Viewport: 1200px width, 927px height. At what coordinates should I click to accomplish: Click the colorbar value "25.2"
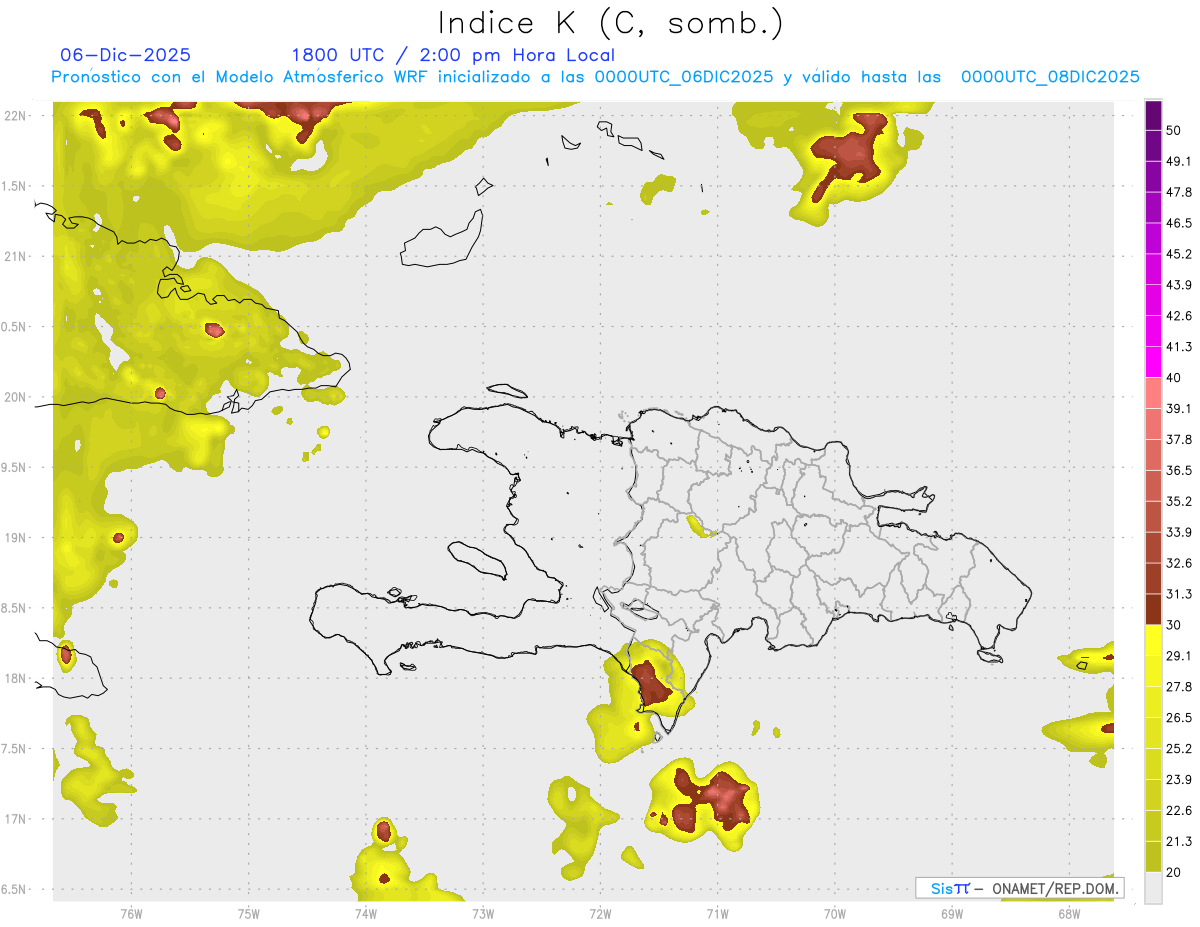click(x=1179, y=748)
